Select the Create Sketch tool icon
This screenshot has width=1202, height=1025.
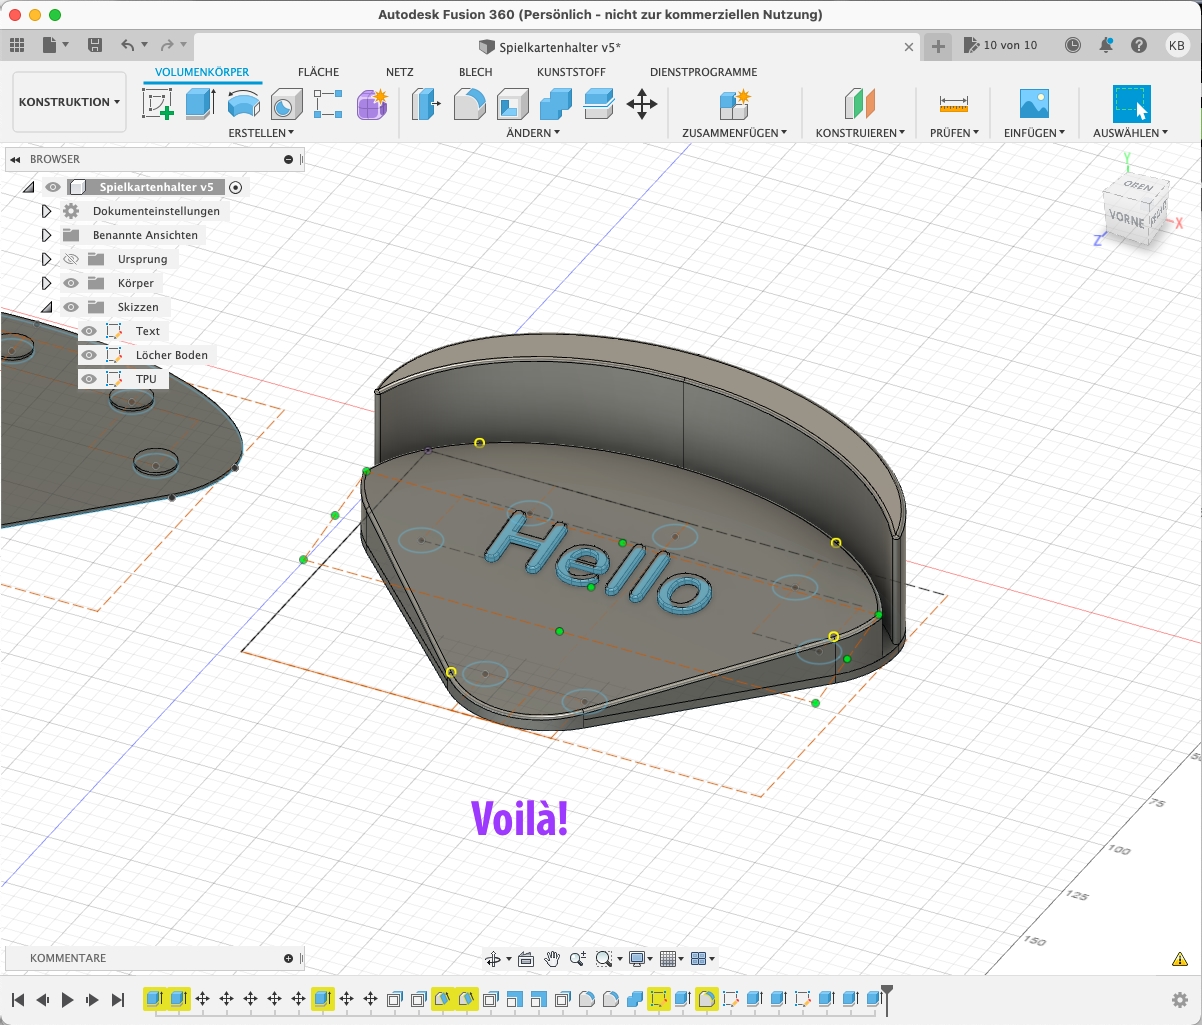(x=158, y=104)
